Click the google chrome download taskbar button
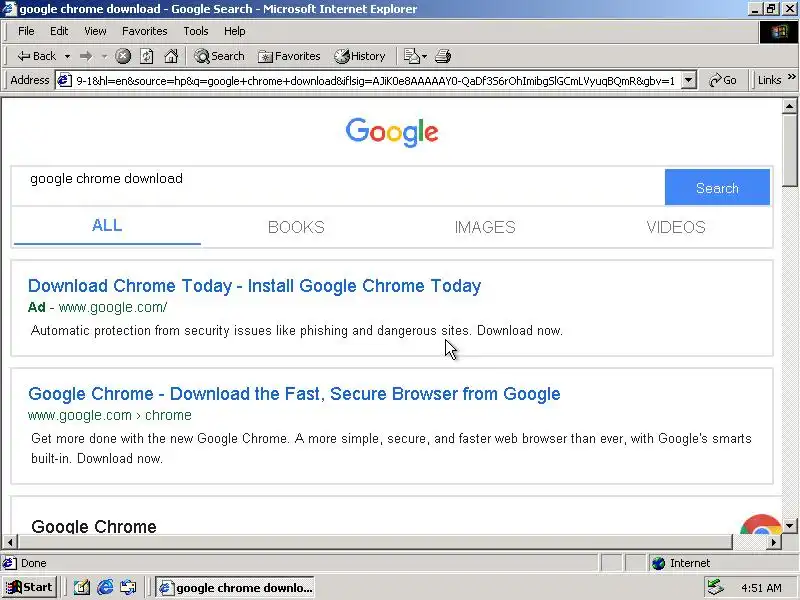This screenshot has width=800, height=600. [x=235, y=588]
